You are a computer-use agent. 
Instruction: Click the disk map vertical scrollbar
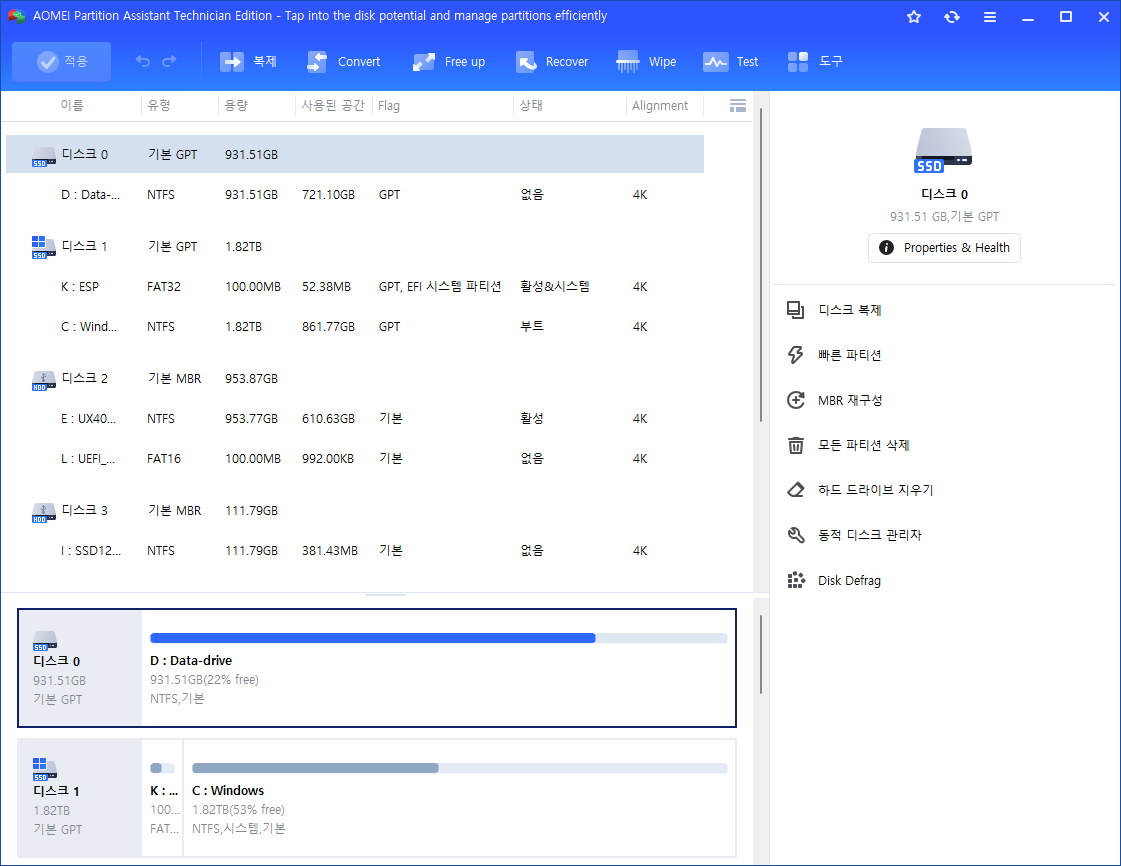(761, 654)
